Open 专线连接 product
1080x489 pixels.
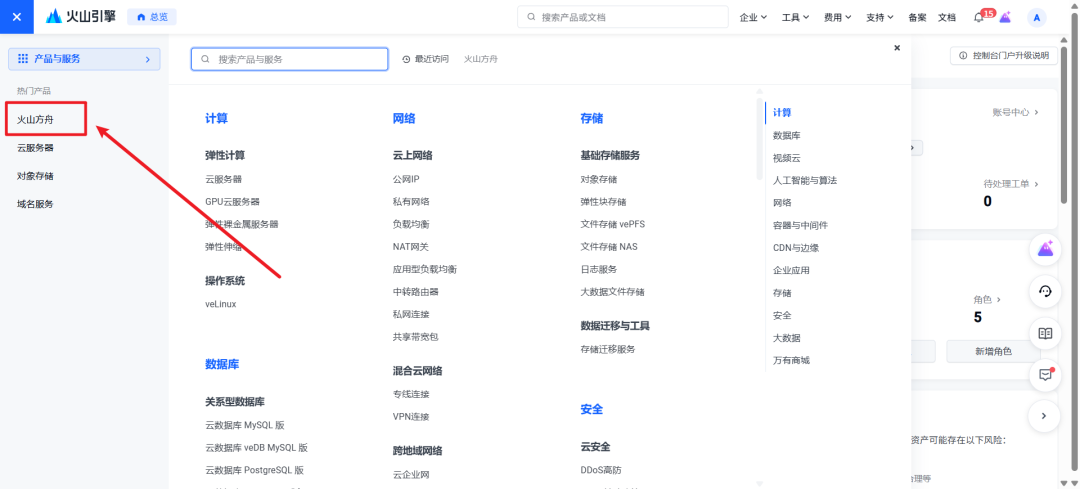click(x=411, y=395)
